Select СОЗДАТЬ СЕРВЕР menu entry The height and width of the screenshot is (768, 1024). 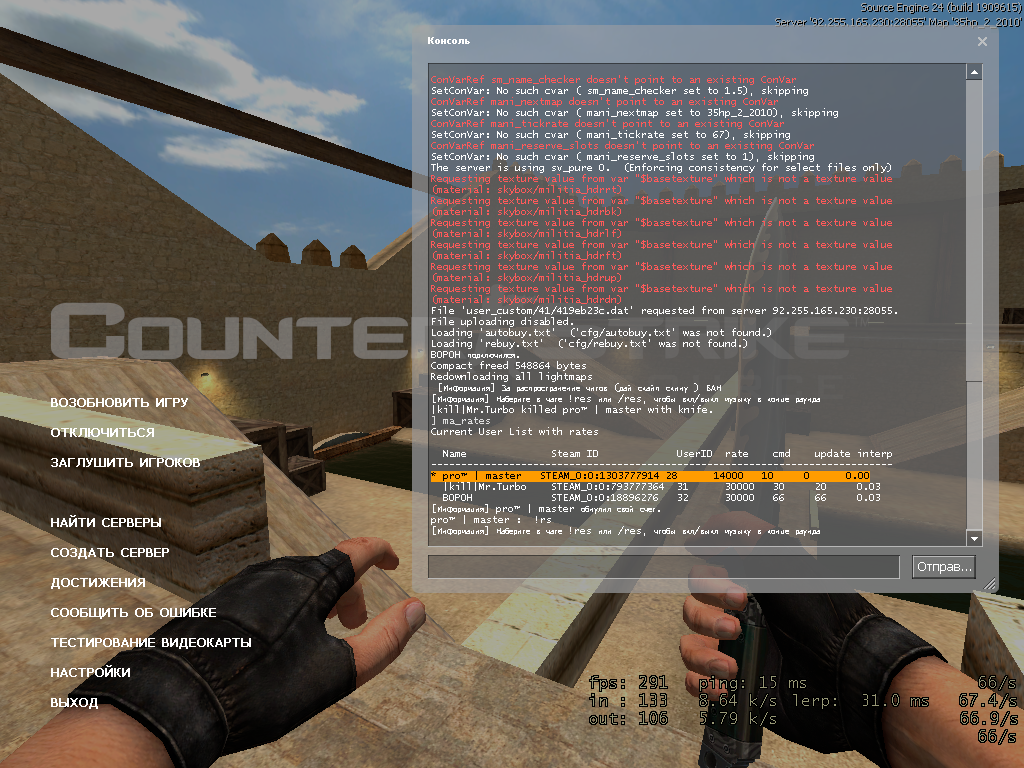click(x=110, y=552)
